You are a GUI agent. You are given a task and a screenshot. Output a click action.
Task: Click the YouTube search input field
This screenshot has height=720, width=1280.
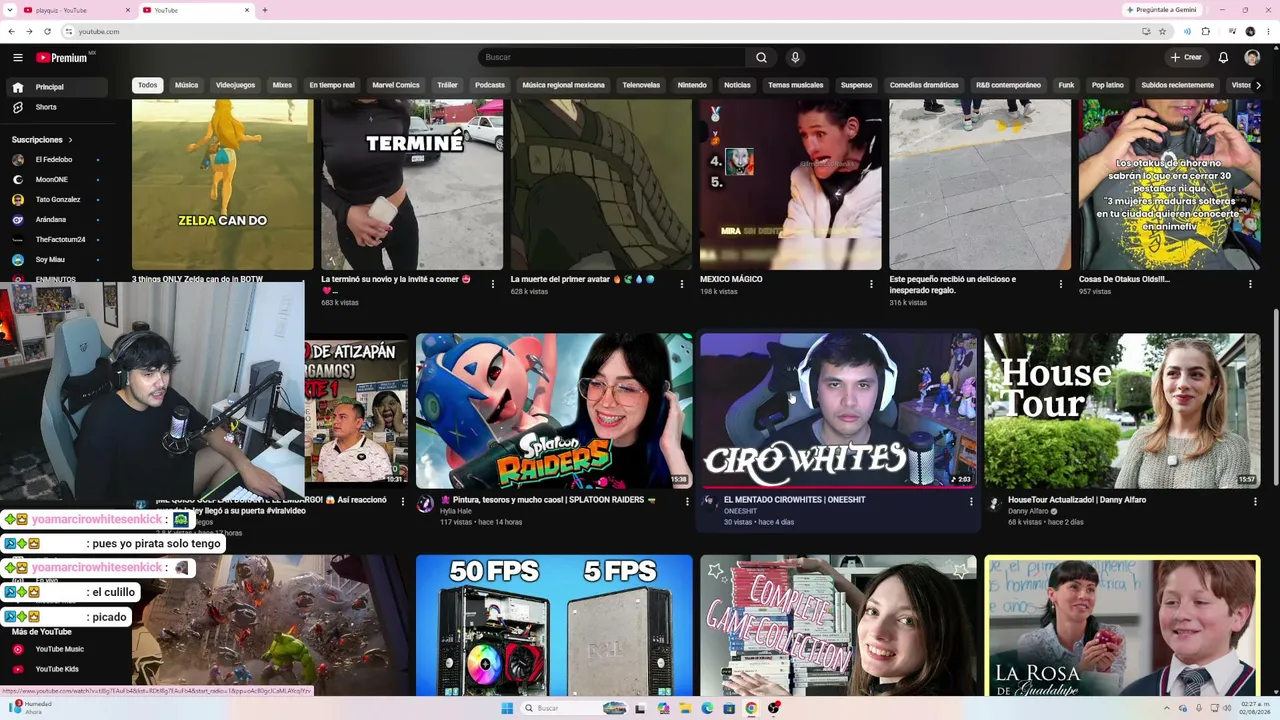pos(612,58)
